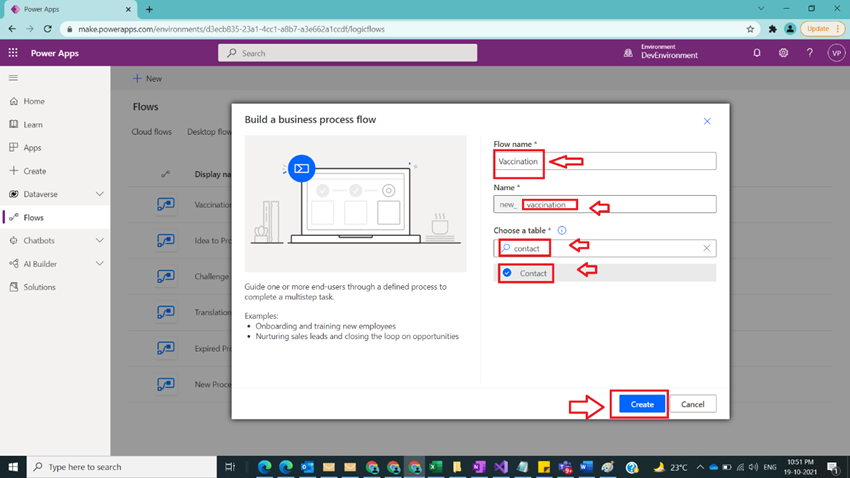Open notifications bell icon
The image size is (850, 478).
pyautogui.click(x=757, y=53)
